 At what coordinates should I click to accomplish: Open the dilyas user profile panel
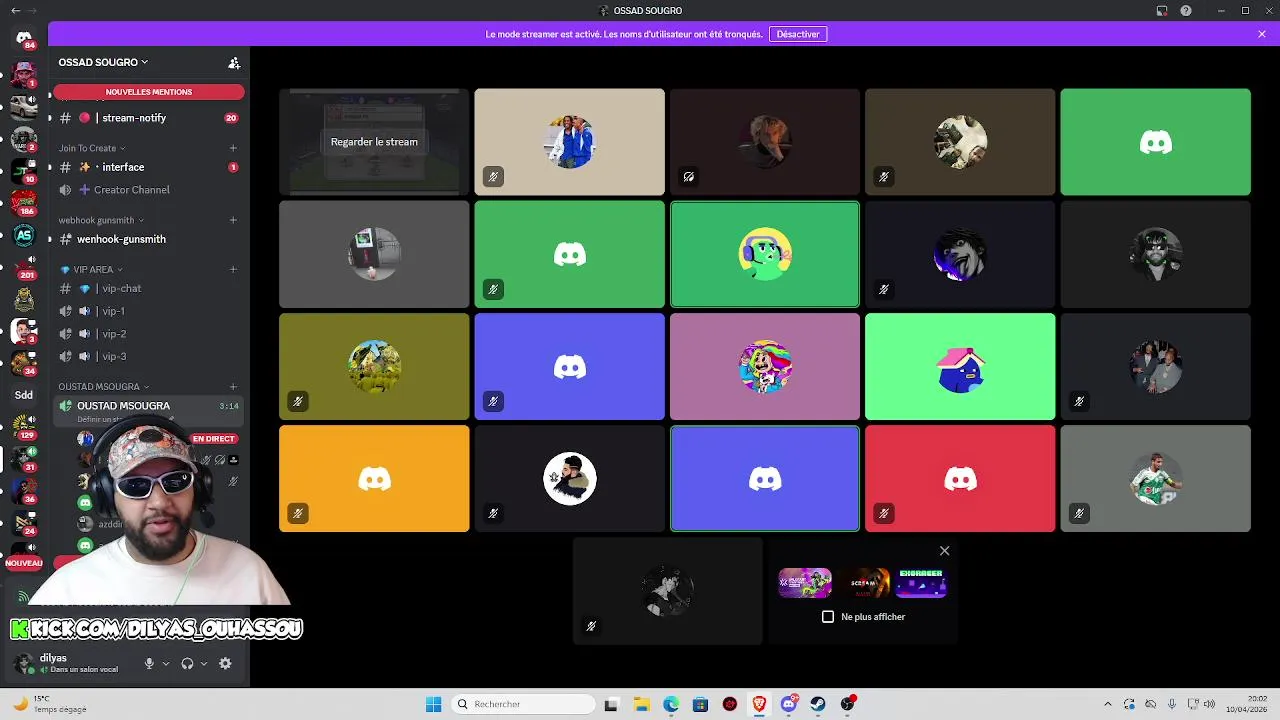70,663
